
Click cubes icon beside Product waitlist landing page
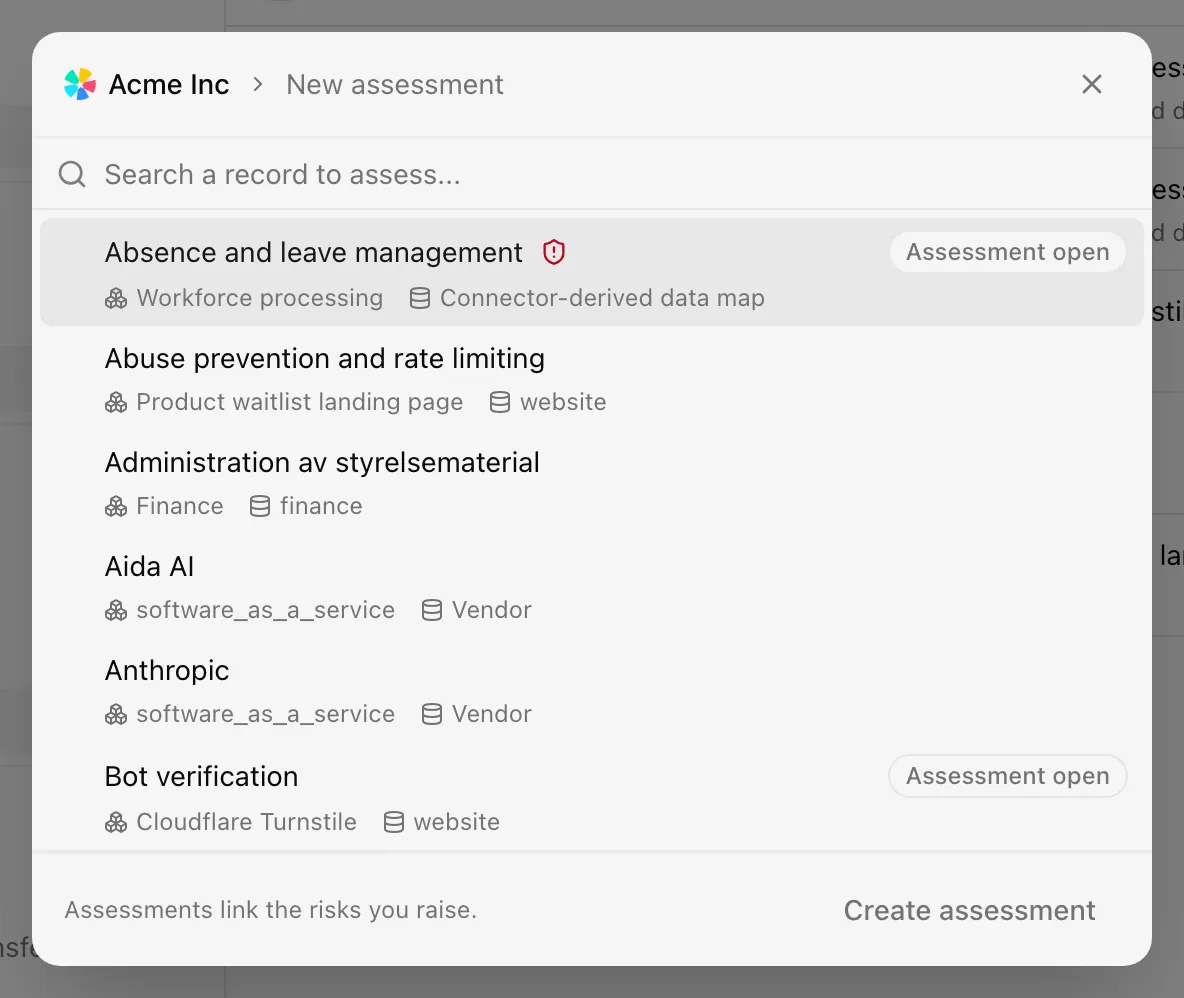[x=116, y=403]
